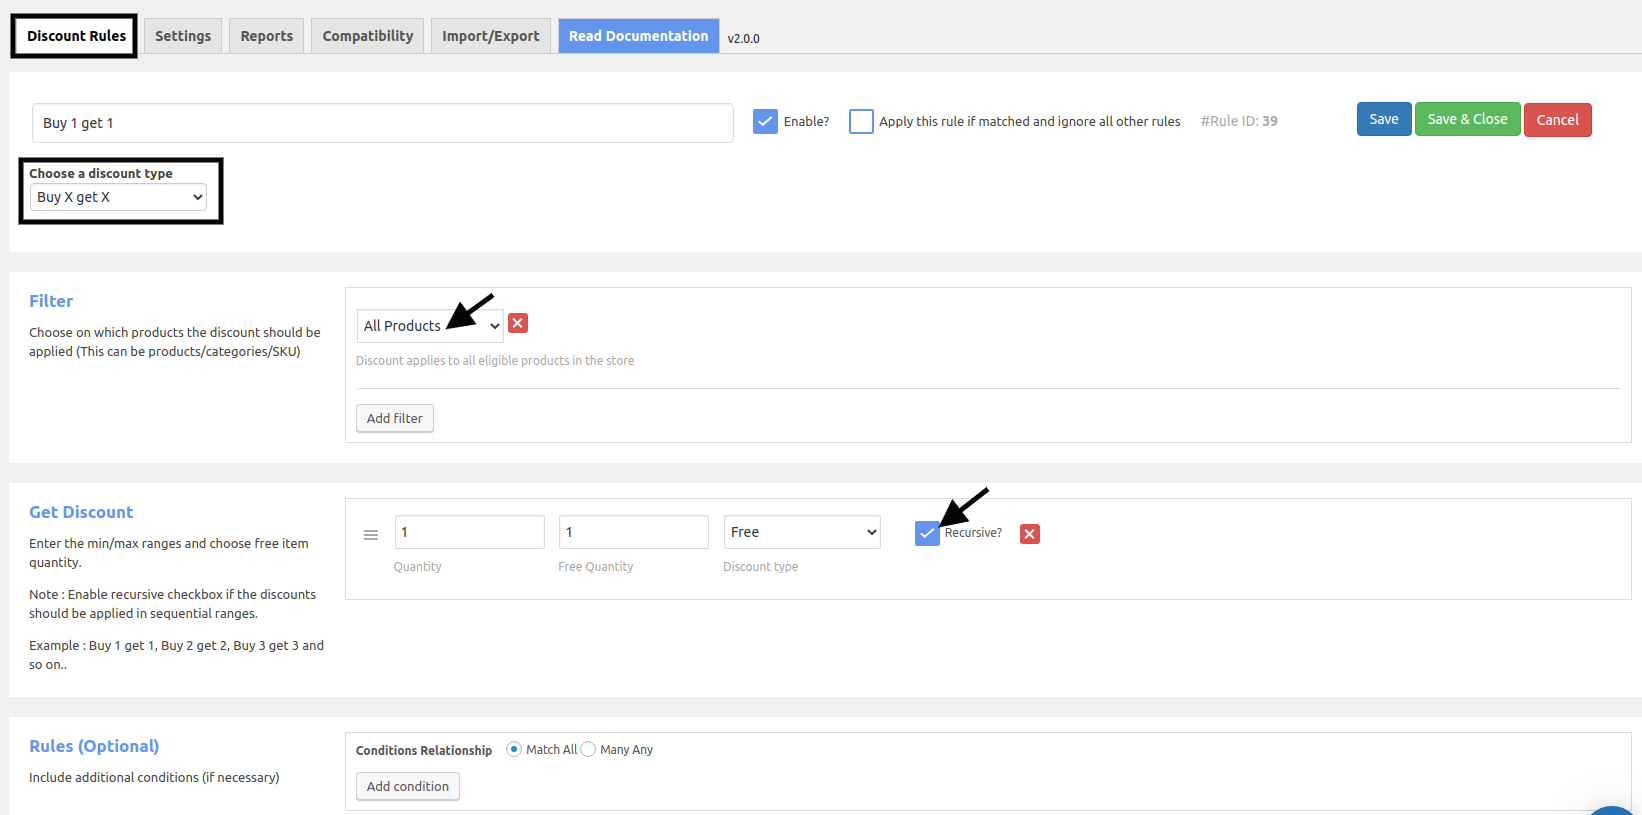Image resolution: width=1642 pixels, height=815 pixels.
Task: Open the Buy X get X discount type dropdown
Action: (118, 197)
